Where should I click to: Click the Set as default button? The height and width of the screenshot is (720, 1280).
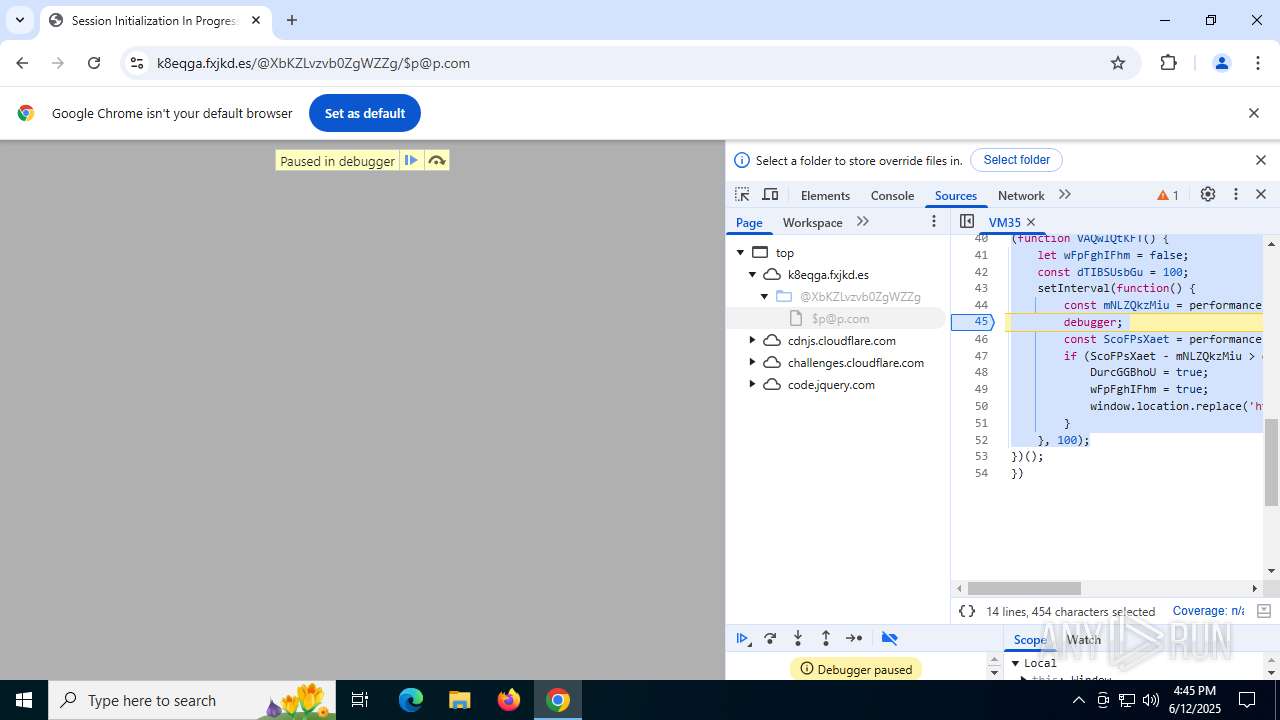(365, 113)
